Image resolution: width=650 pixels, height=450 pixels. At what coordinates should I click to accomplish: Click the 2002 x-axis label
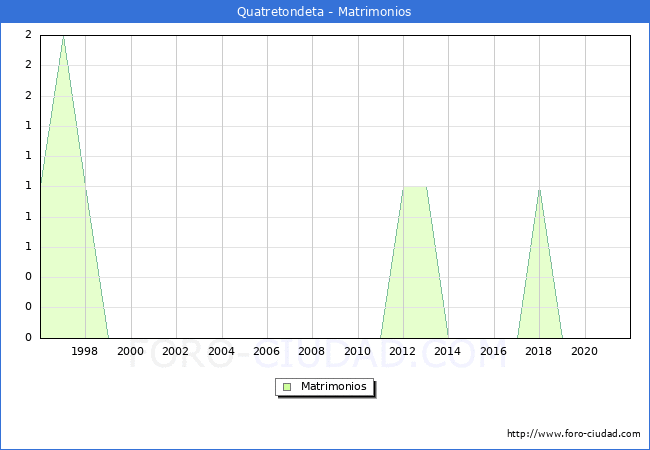click(175, 351)
